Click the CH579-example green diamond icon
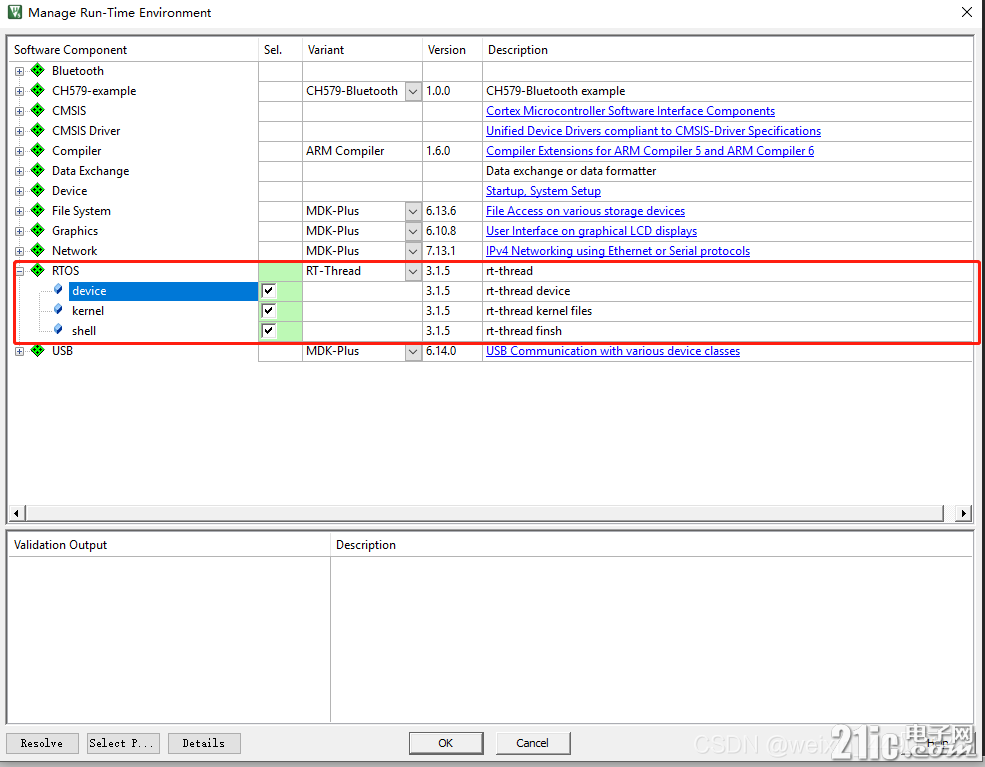Screen dimensions: 985x767 pyautogui.click(x=38, y=90)
